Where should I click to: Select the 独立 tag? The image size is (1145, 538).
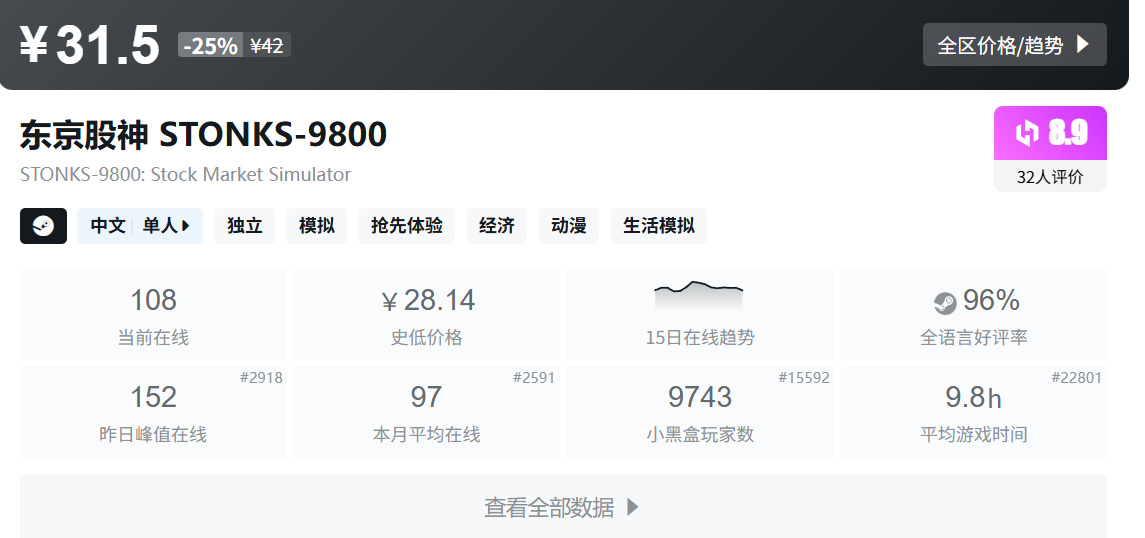tap(245, 226)
